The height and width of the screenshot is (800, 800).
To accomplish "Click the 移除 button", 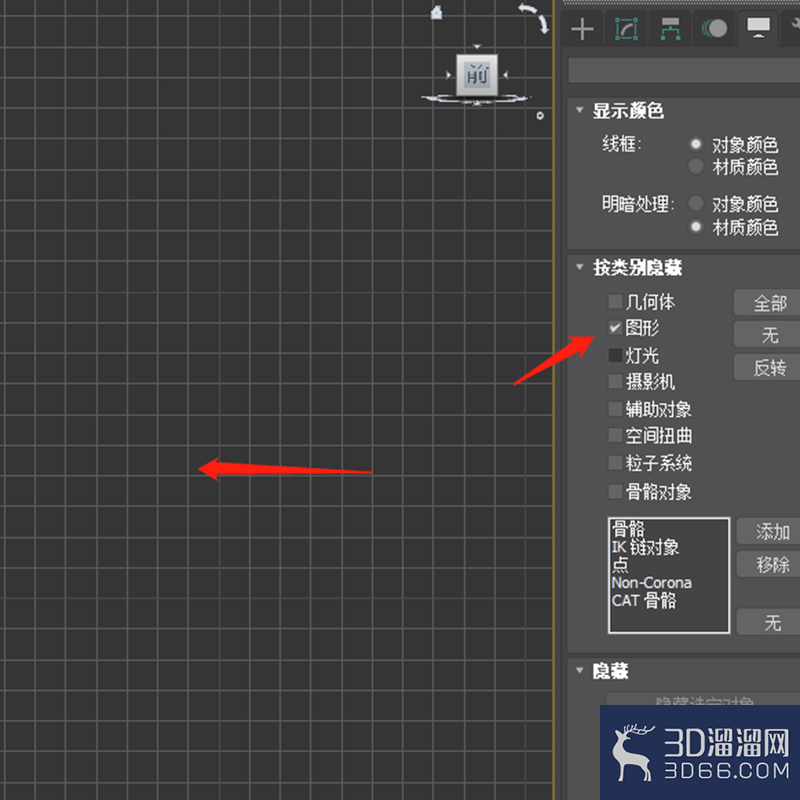I will 769,564.
